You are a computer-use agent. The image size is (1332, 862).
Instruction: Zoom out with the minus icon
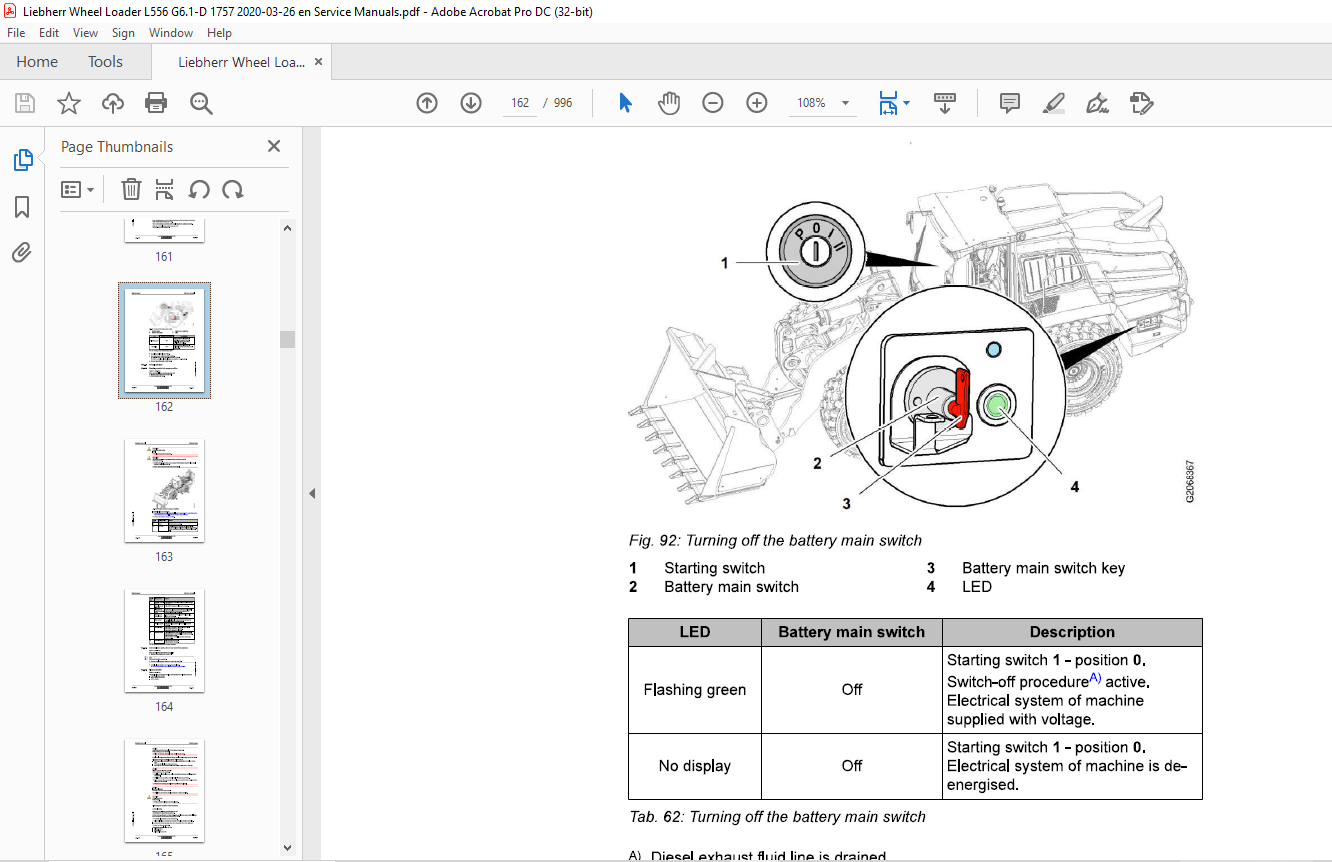[713, 103]
